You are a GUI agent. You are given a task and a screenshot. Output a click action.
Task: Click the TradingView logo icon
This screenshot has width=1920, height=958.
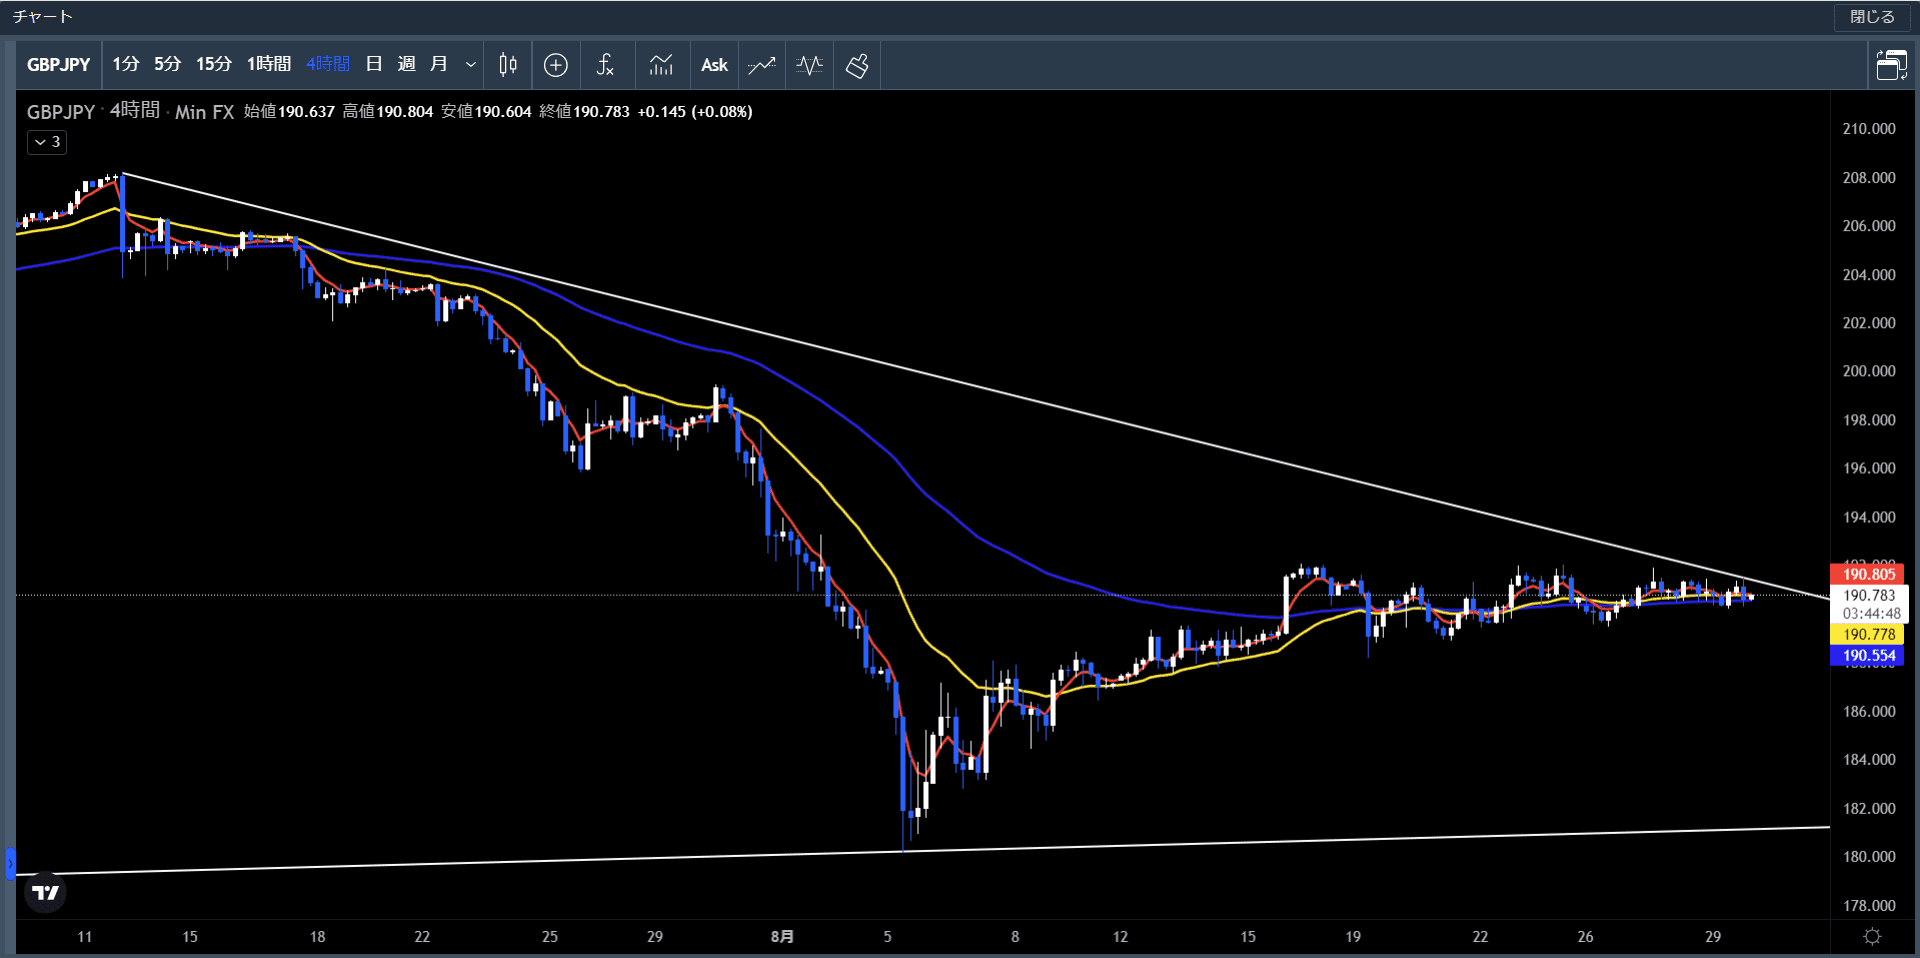(45, 893)
